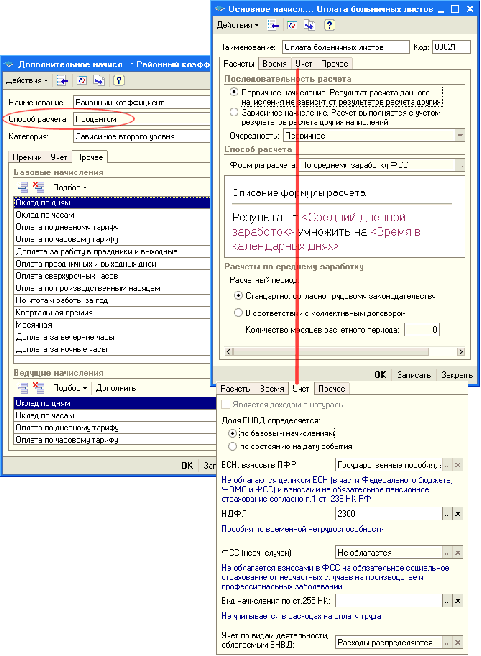Toggle Является доходом в натуральной форме checkbox
481x656 pixels.
tap(225, 404)
